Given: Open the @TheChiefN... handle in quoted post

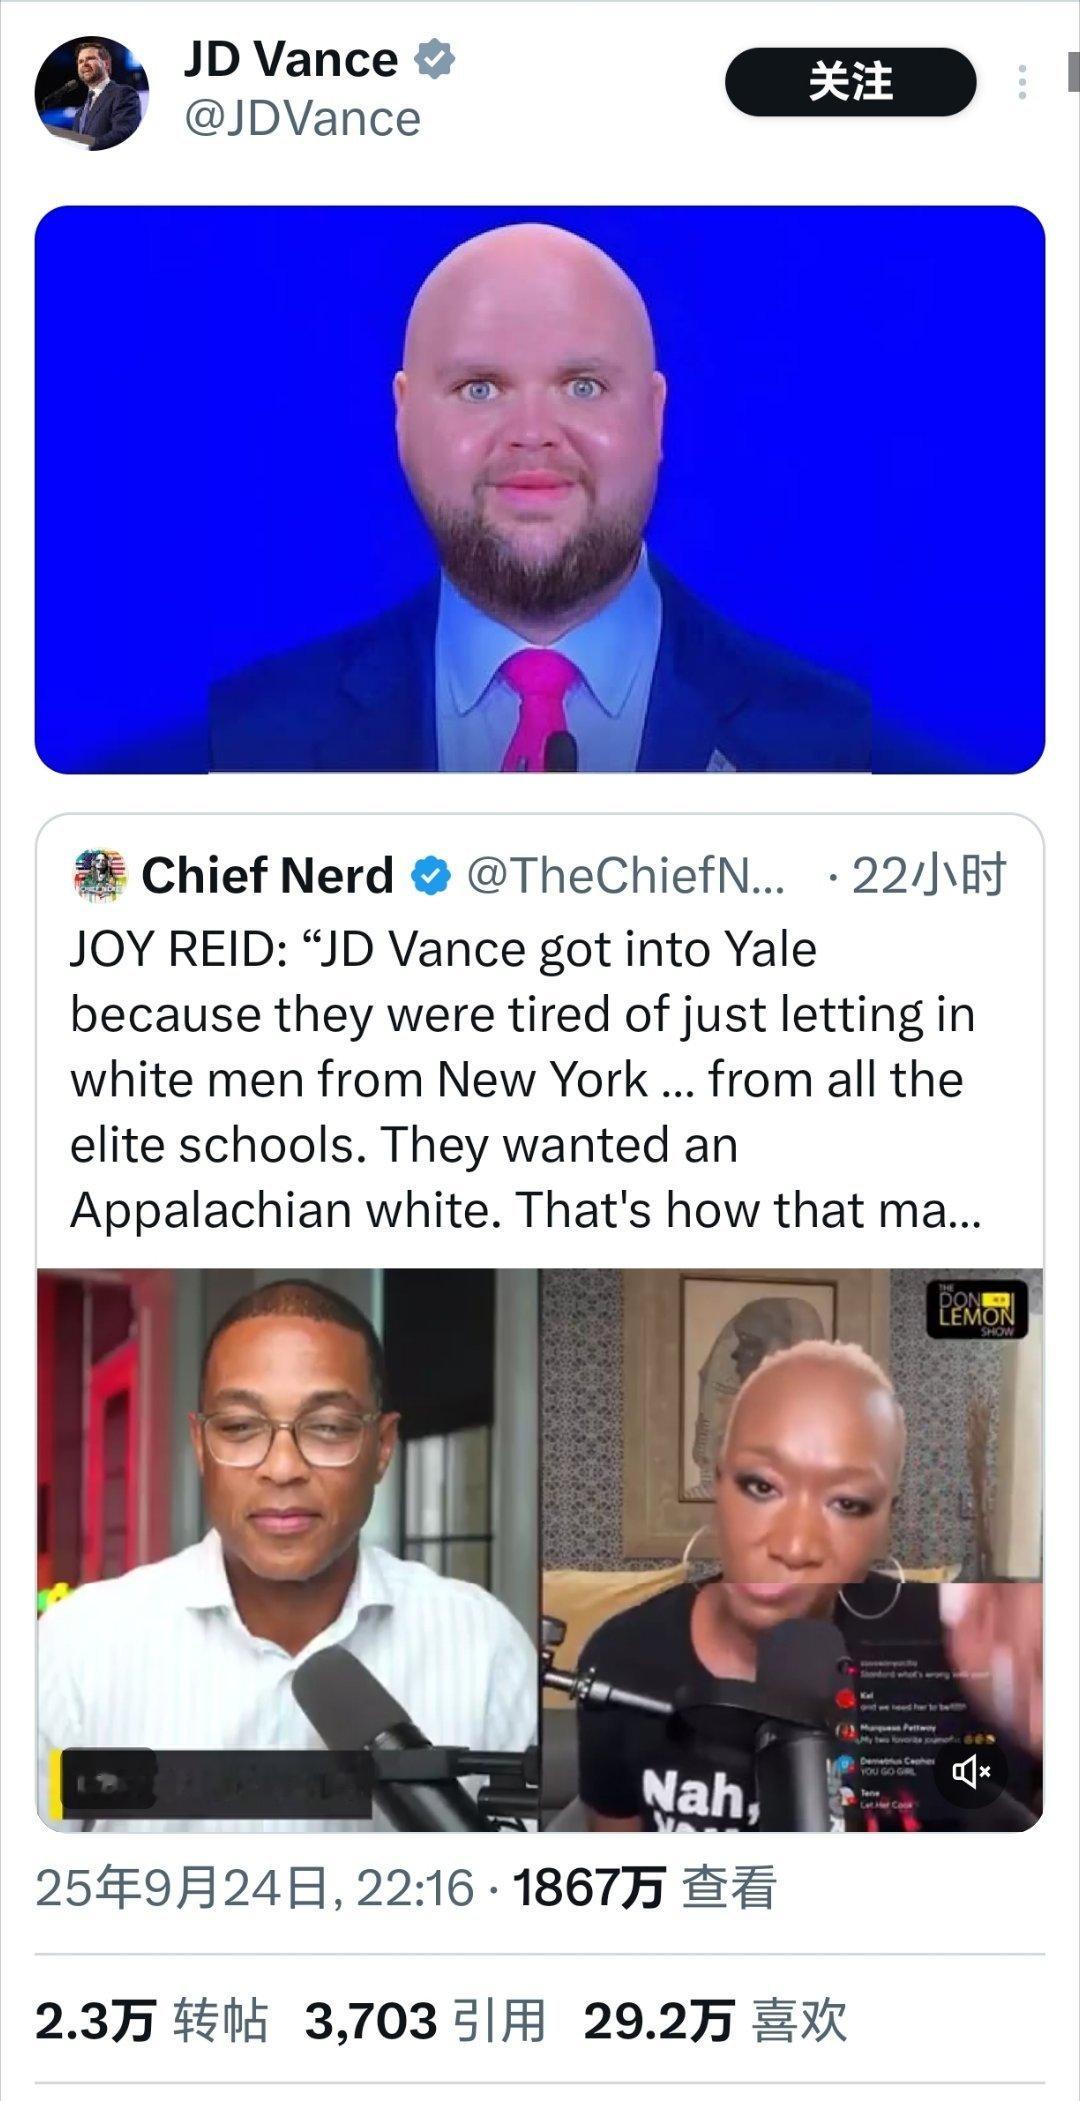Looking at the screenshot, I should [626, 876].
